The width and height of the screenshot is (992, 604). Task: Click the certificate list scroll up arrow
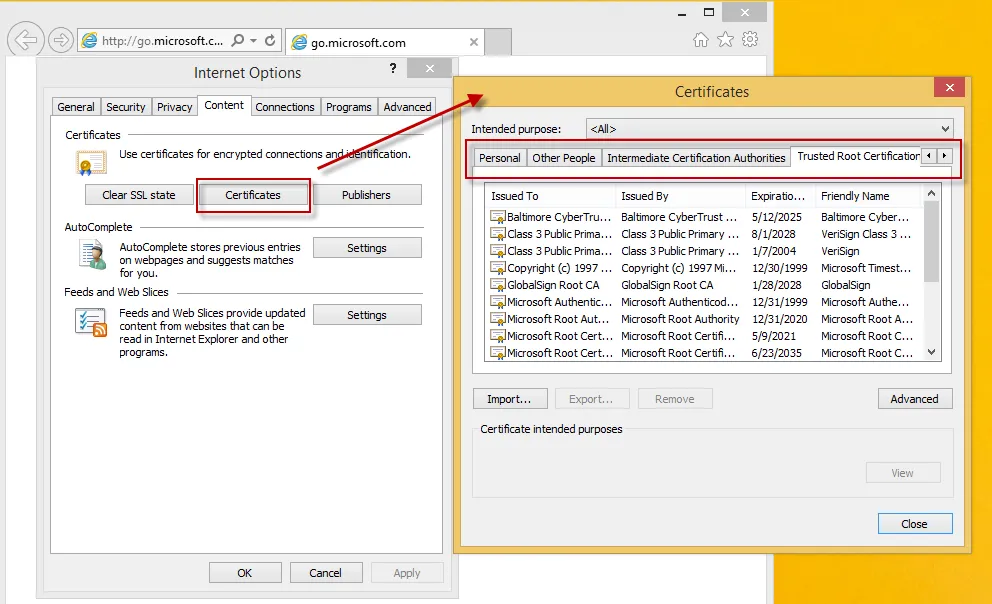[931, 194]
